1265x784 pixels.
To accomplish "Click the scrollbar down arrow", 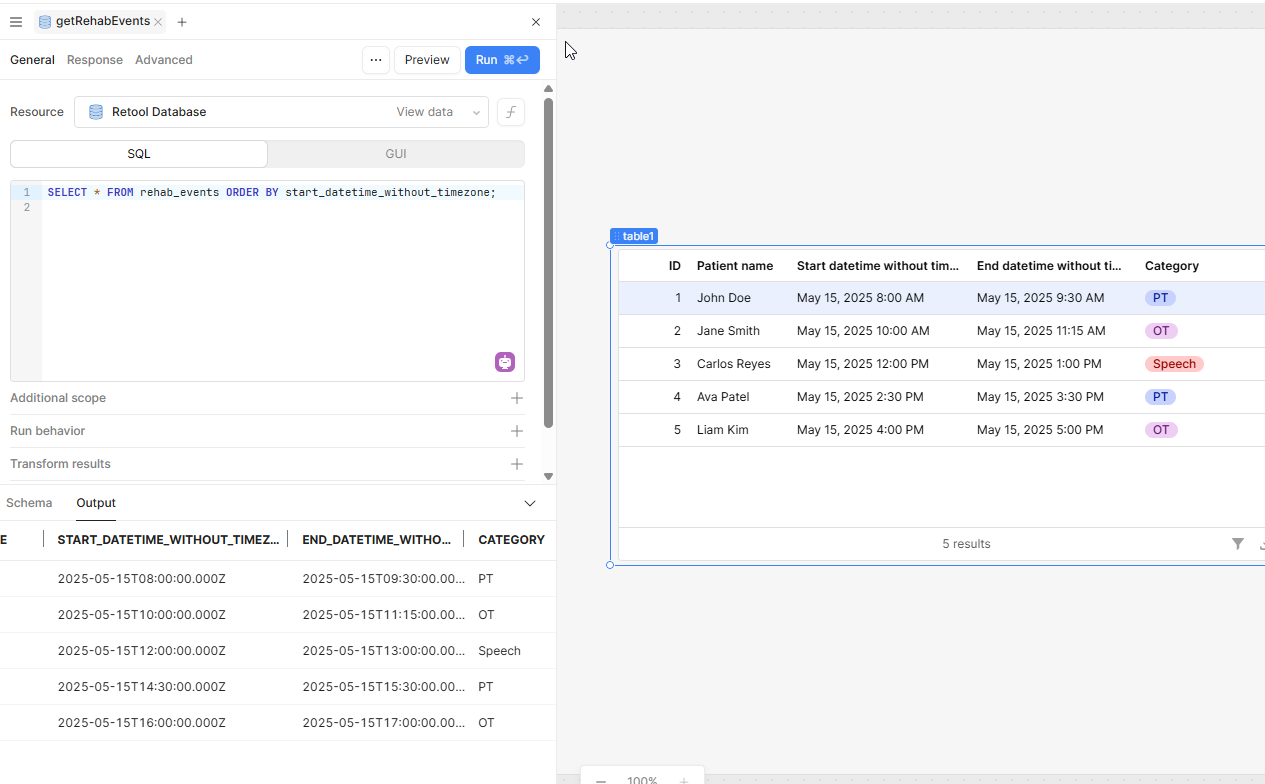I will 548,477.
